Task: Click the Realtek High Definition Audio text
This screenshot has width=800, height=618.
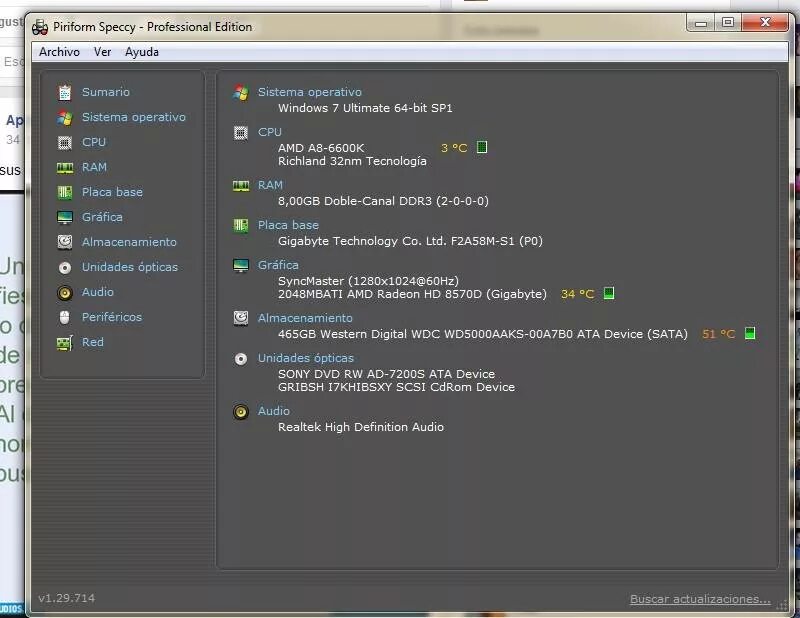Action: coord(361,427)
